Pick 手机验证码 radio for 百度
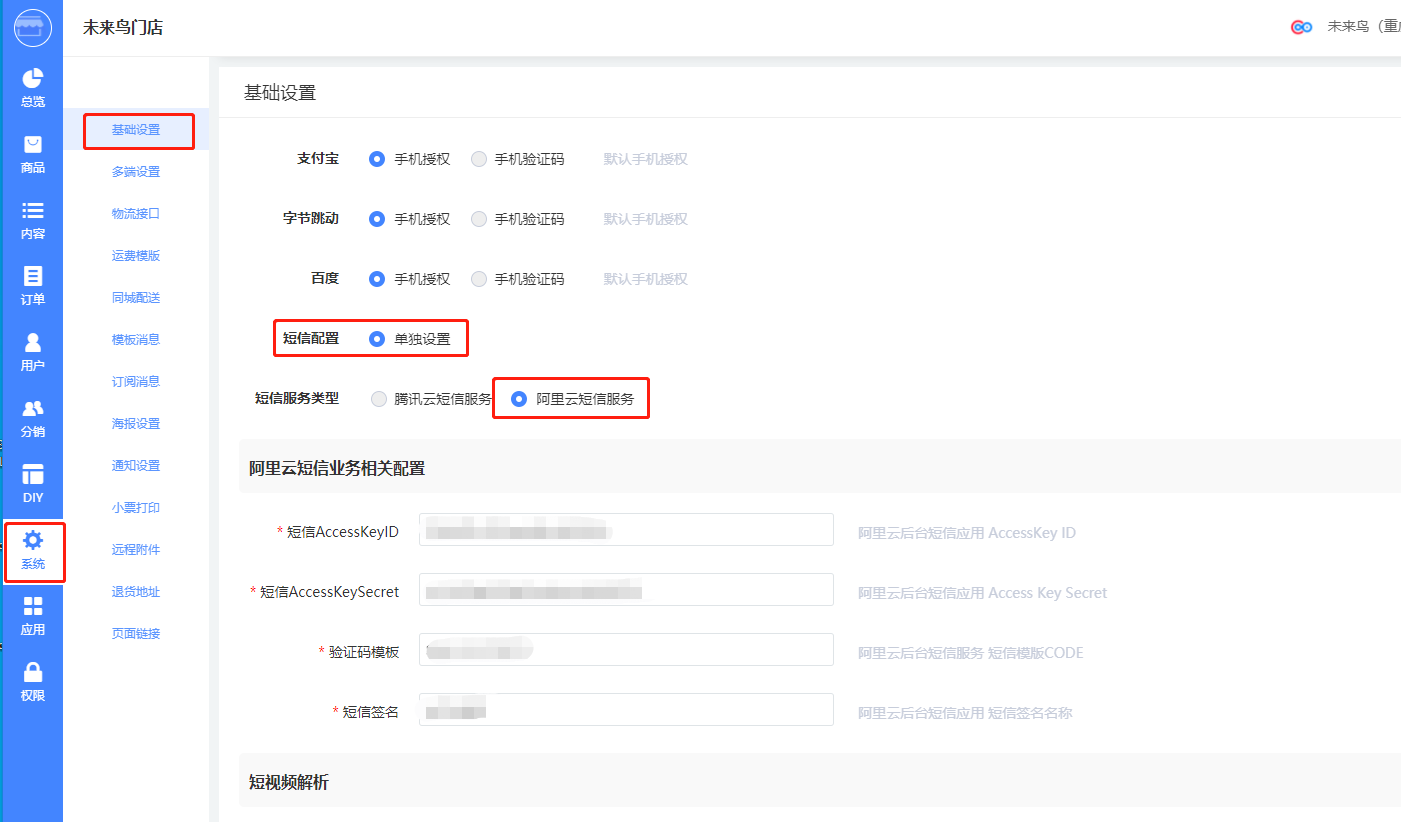 479,279
